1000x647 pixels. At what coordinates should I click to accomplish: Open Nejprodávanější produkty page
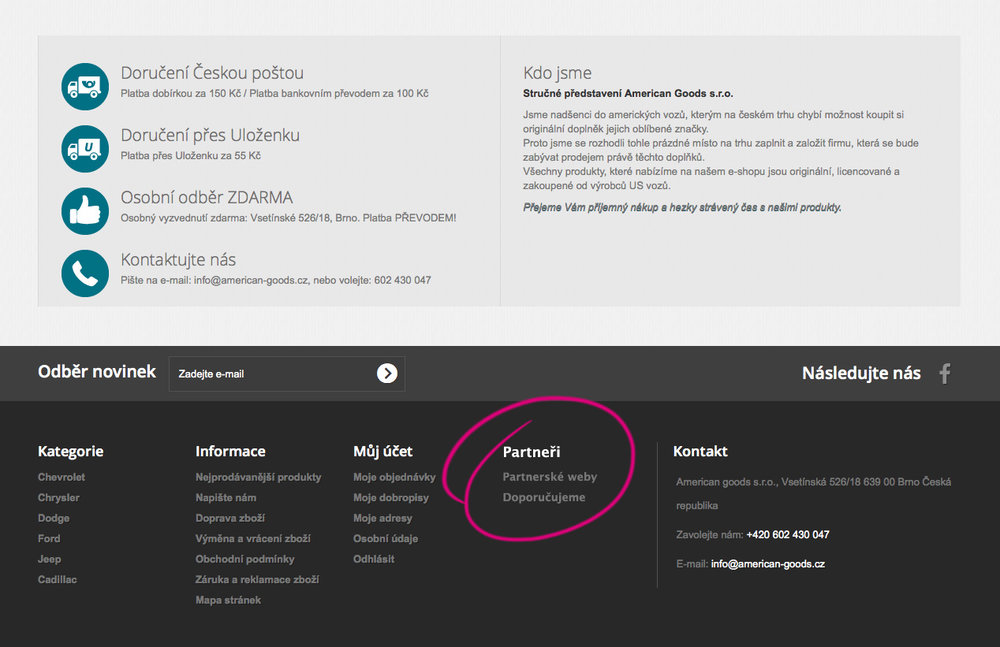click(x=260, y=477)
